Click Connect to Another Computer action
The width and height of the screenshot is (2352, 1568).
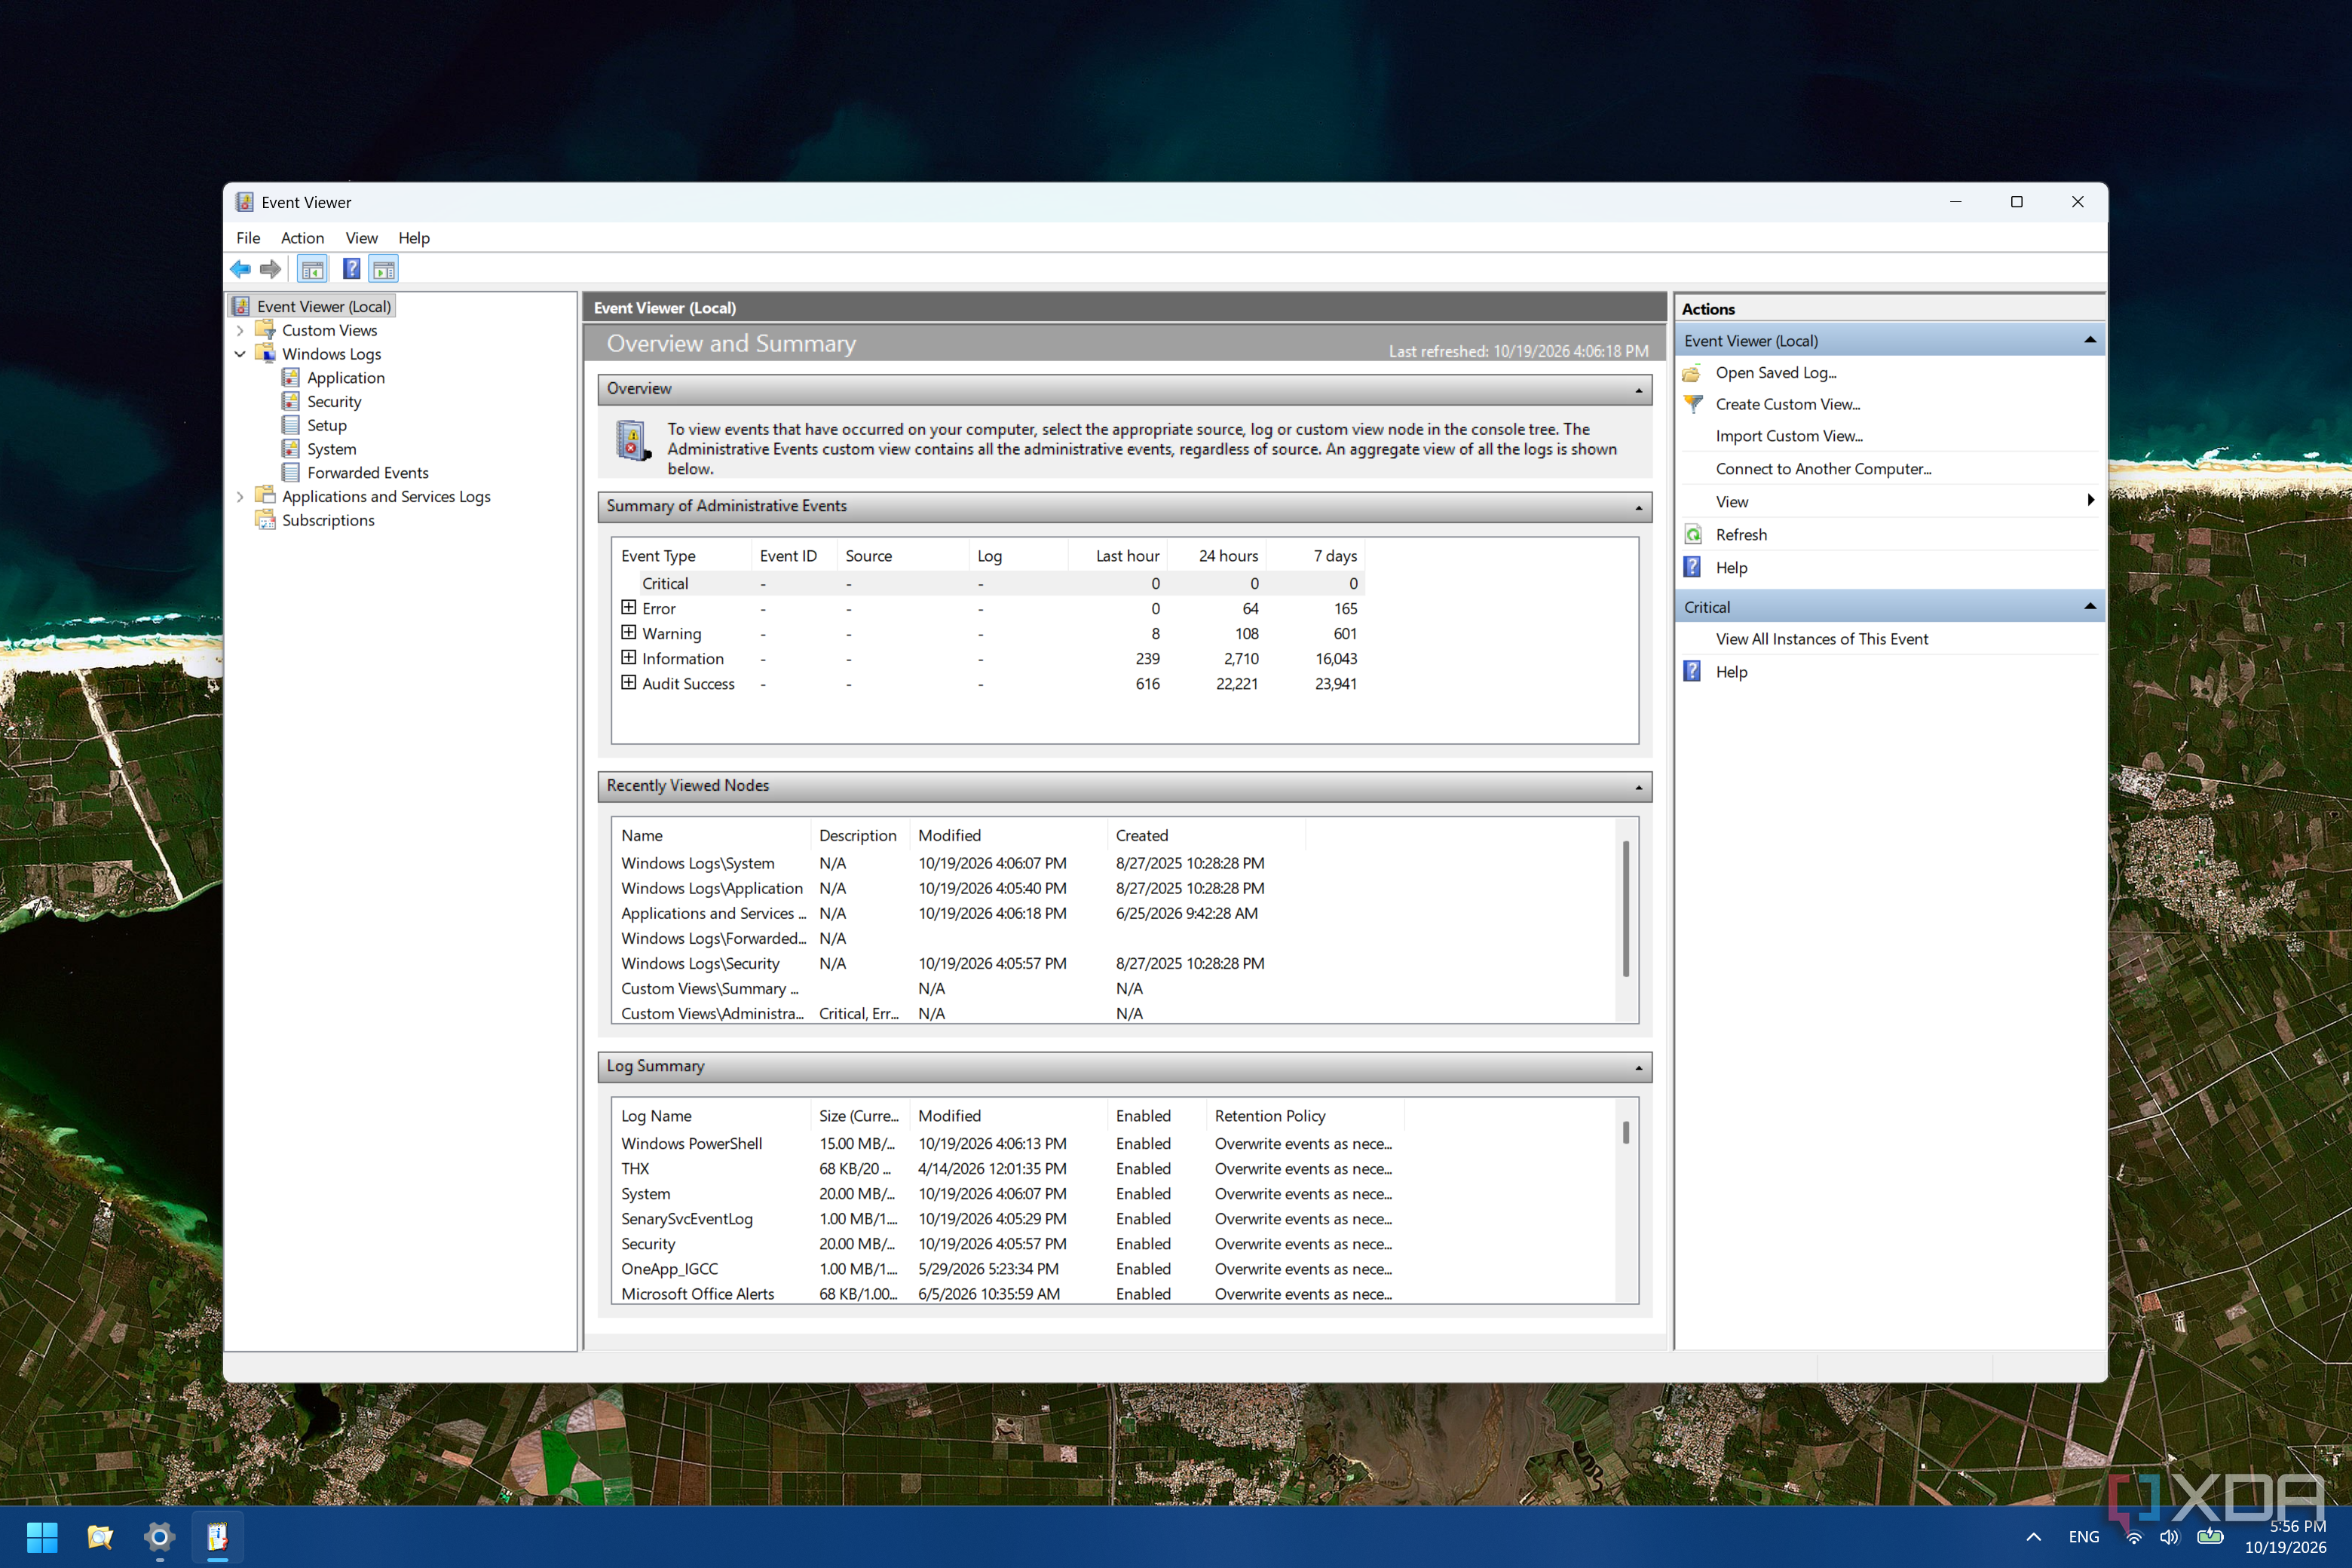tap(1823, 469)
